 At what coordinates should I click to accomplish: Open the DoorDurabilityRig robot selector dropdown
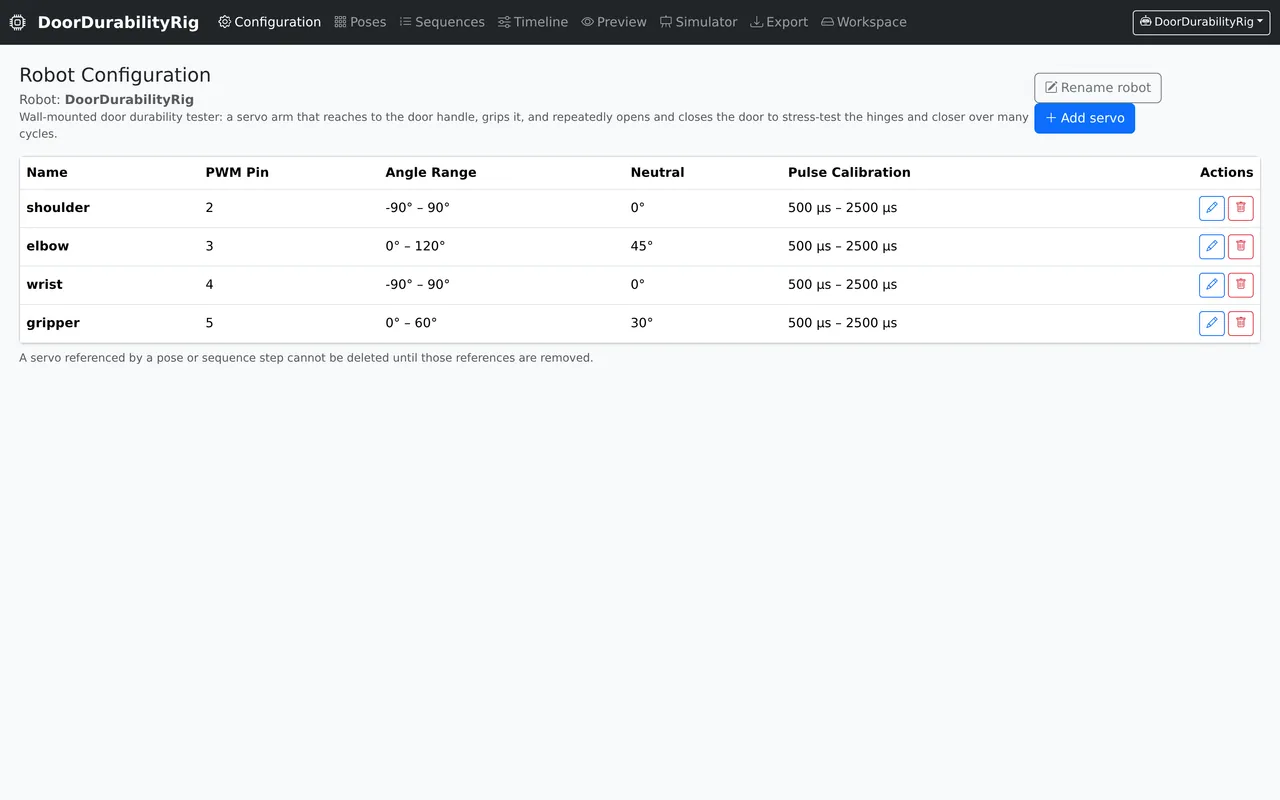click(1201, 22)
